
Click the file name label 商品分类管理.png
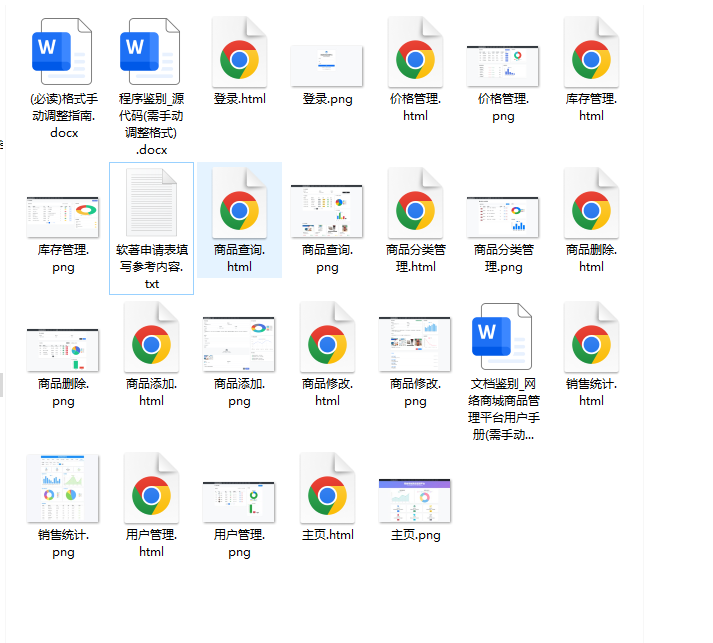coord(503,258)
